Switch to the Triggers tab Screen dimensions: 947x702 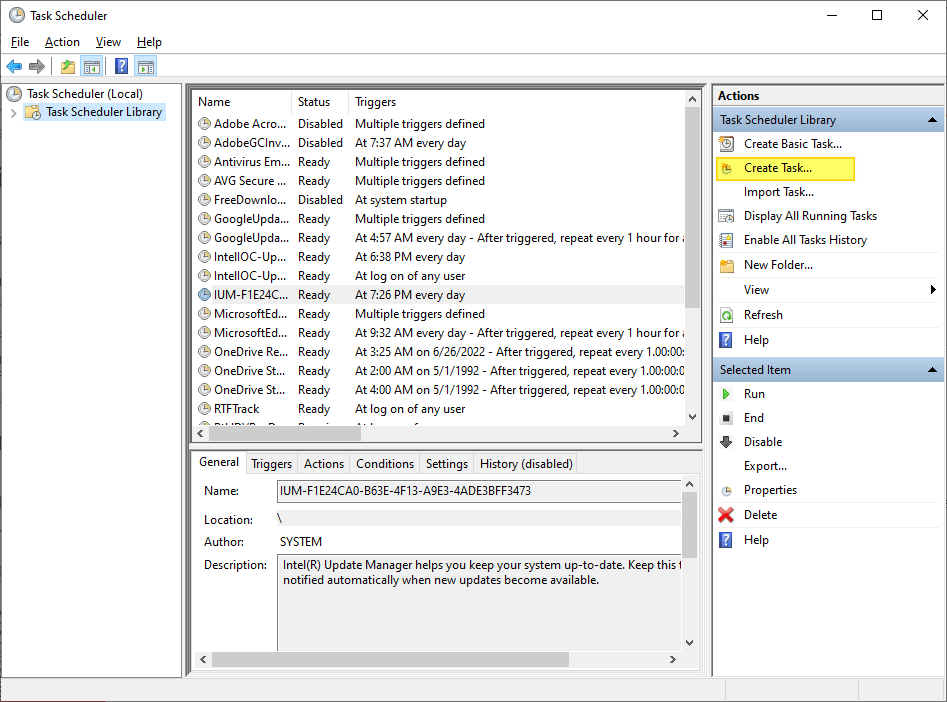coord(271,463)
